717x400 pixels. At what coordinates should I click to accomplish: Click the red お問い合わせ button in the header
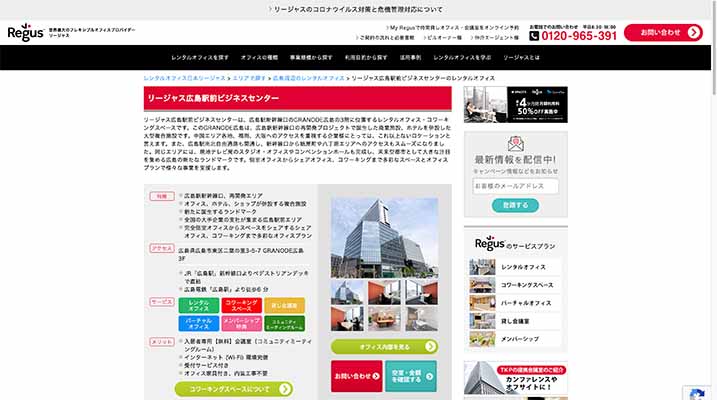663,32
